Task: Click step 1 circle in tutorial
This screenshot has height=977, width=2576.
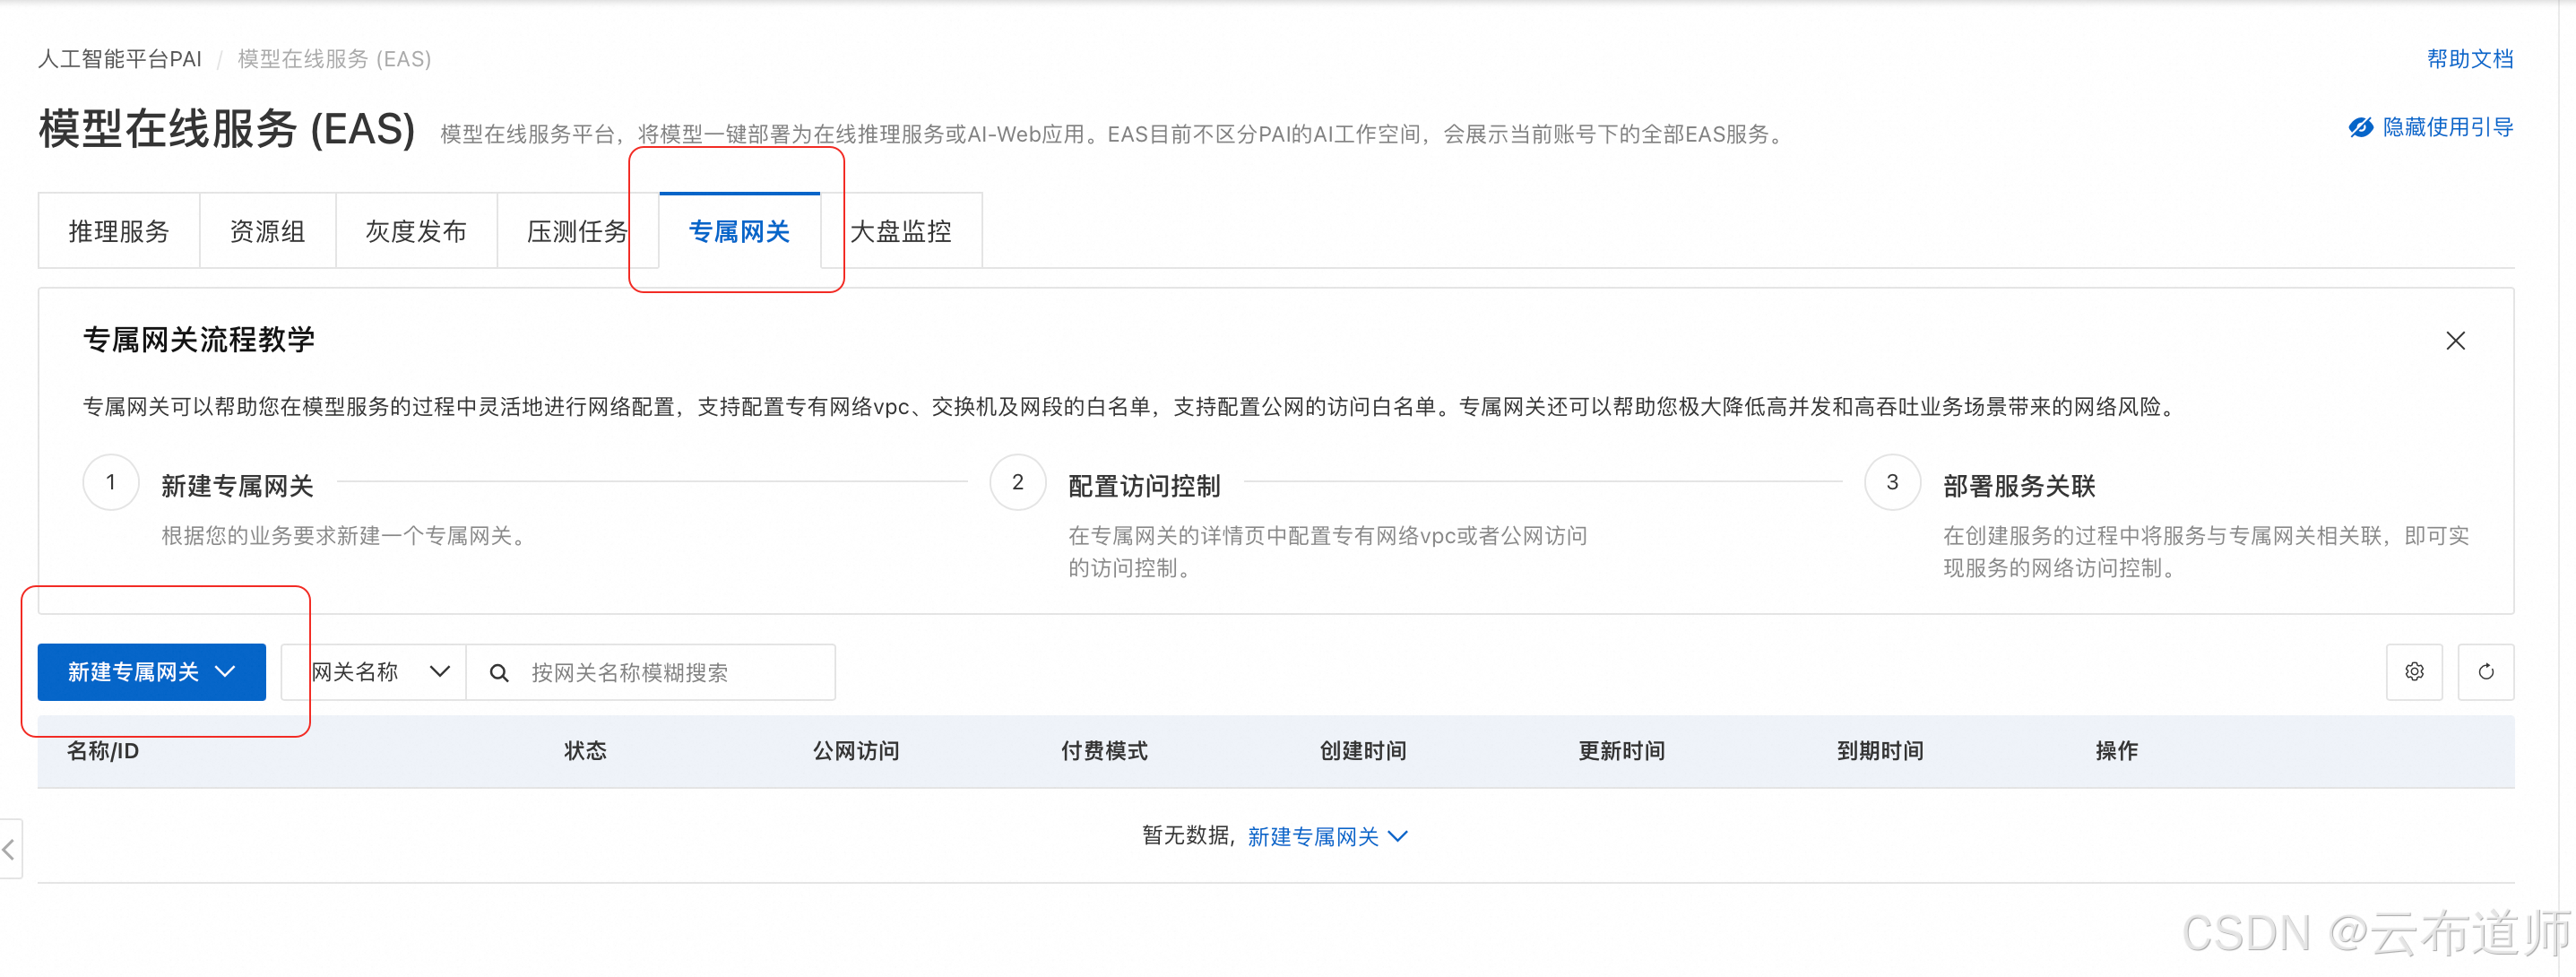Action: pos(111,483)
